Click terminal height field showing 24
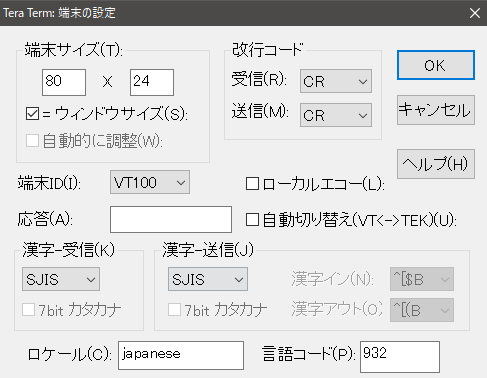Screen dimensions: 487x378 (152, 82)
